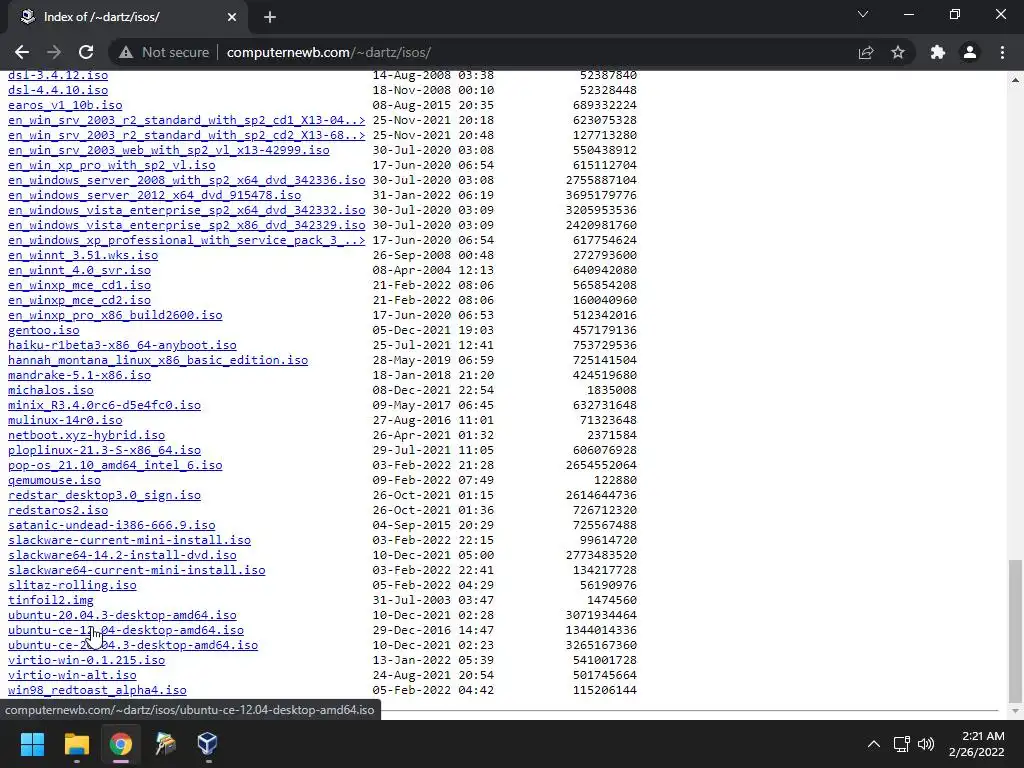Download mulinux-14r0.iso
This screenshot has width=1024, height=768.
65,421
